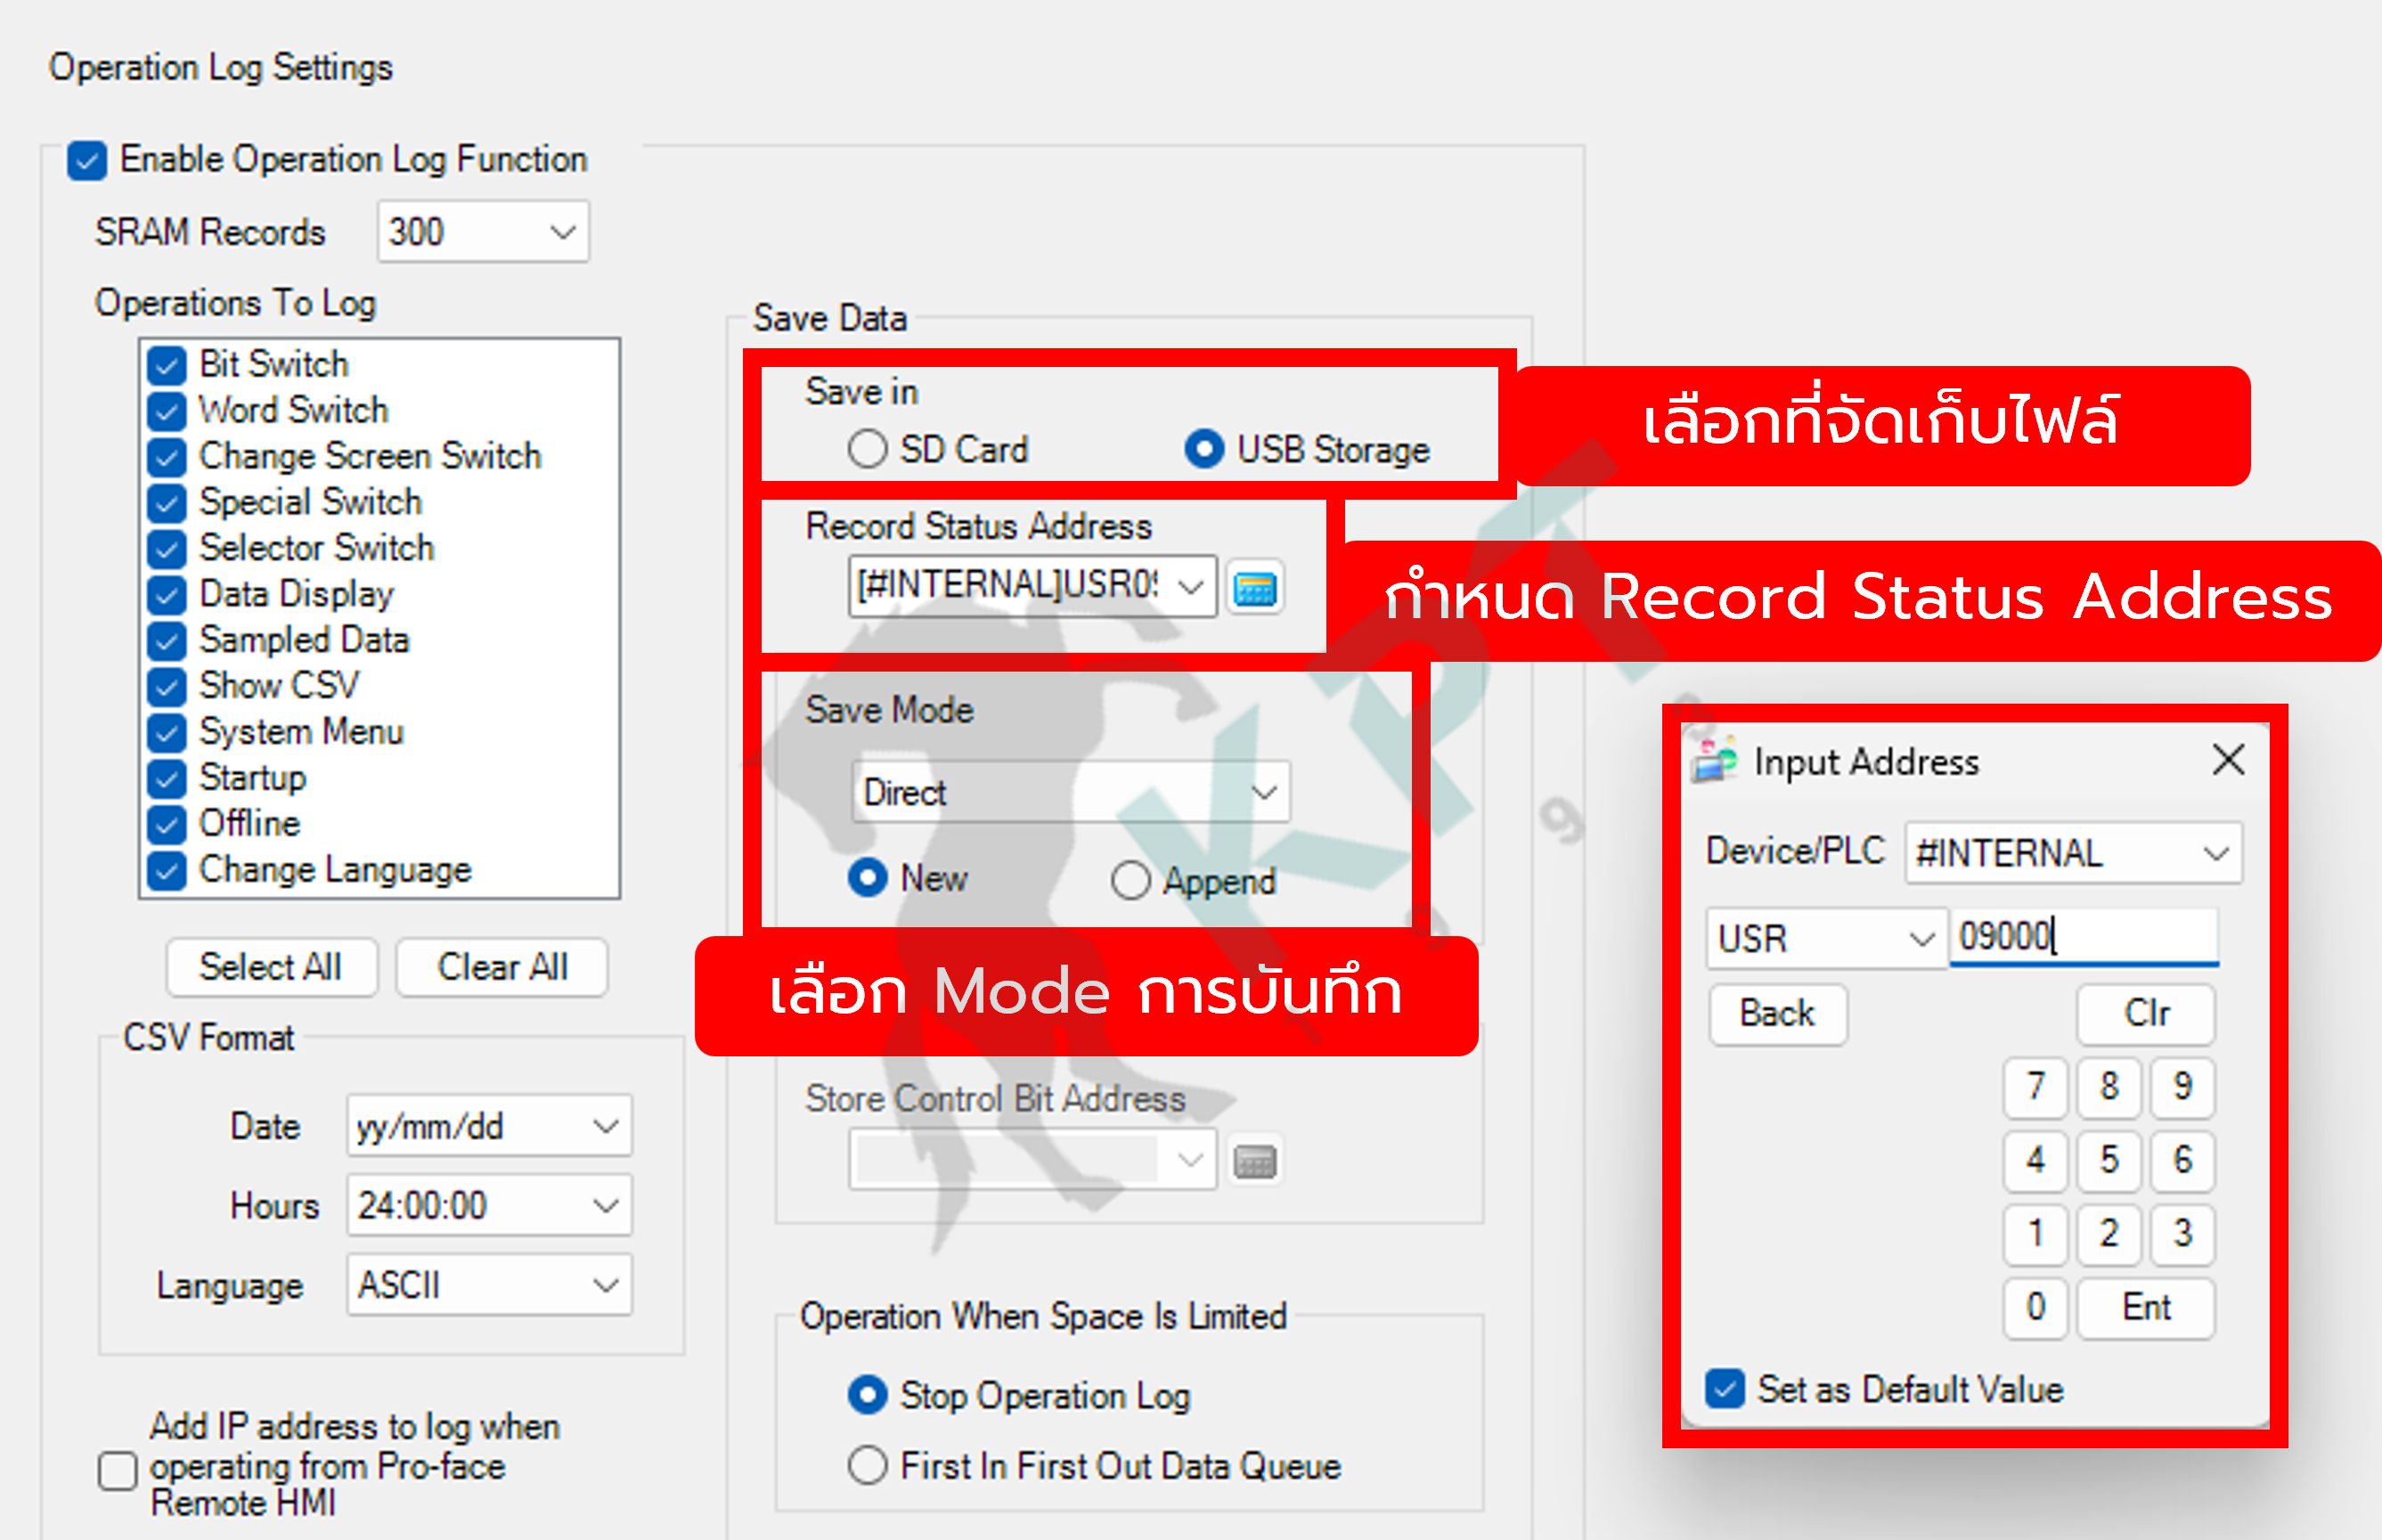The image size is (2382, 1540).
Task: Click Clear All button
Action: click(x=502, y=967)
